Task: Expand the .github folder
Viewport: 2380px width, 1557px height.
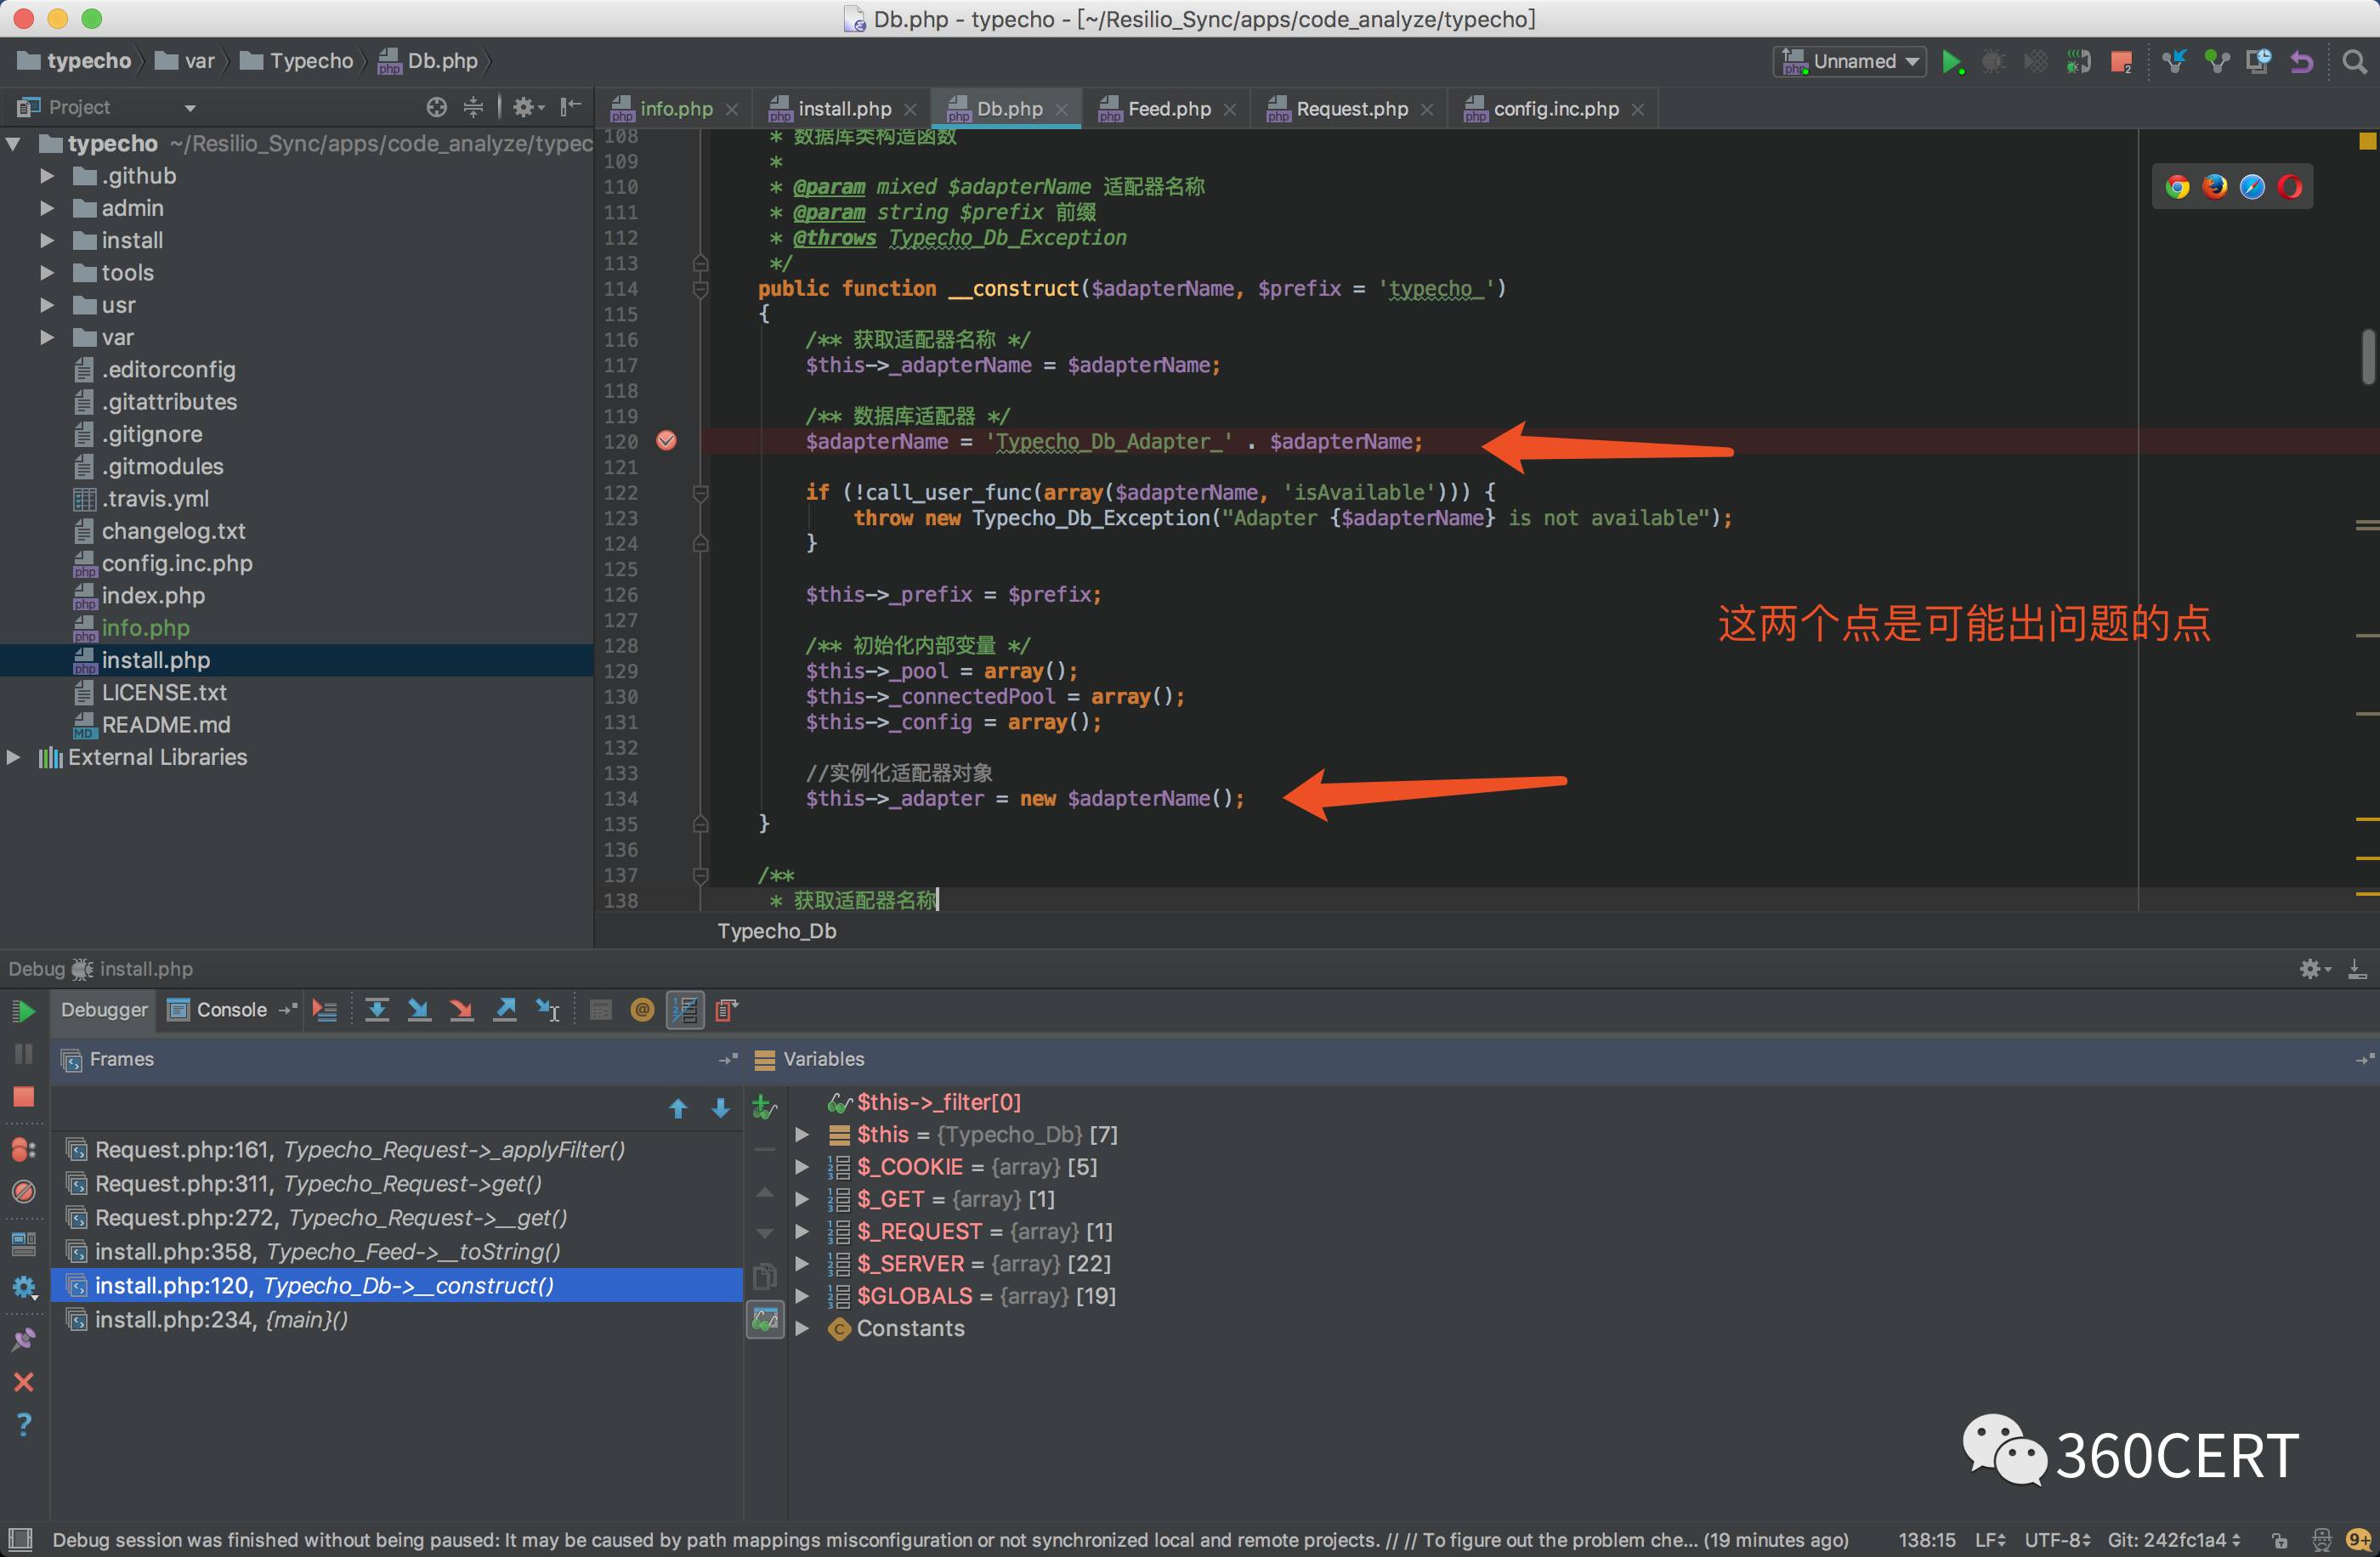Action: (x=47, y=176)
